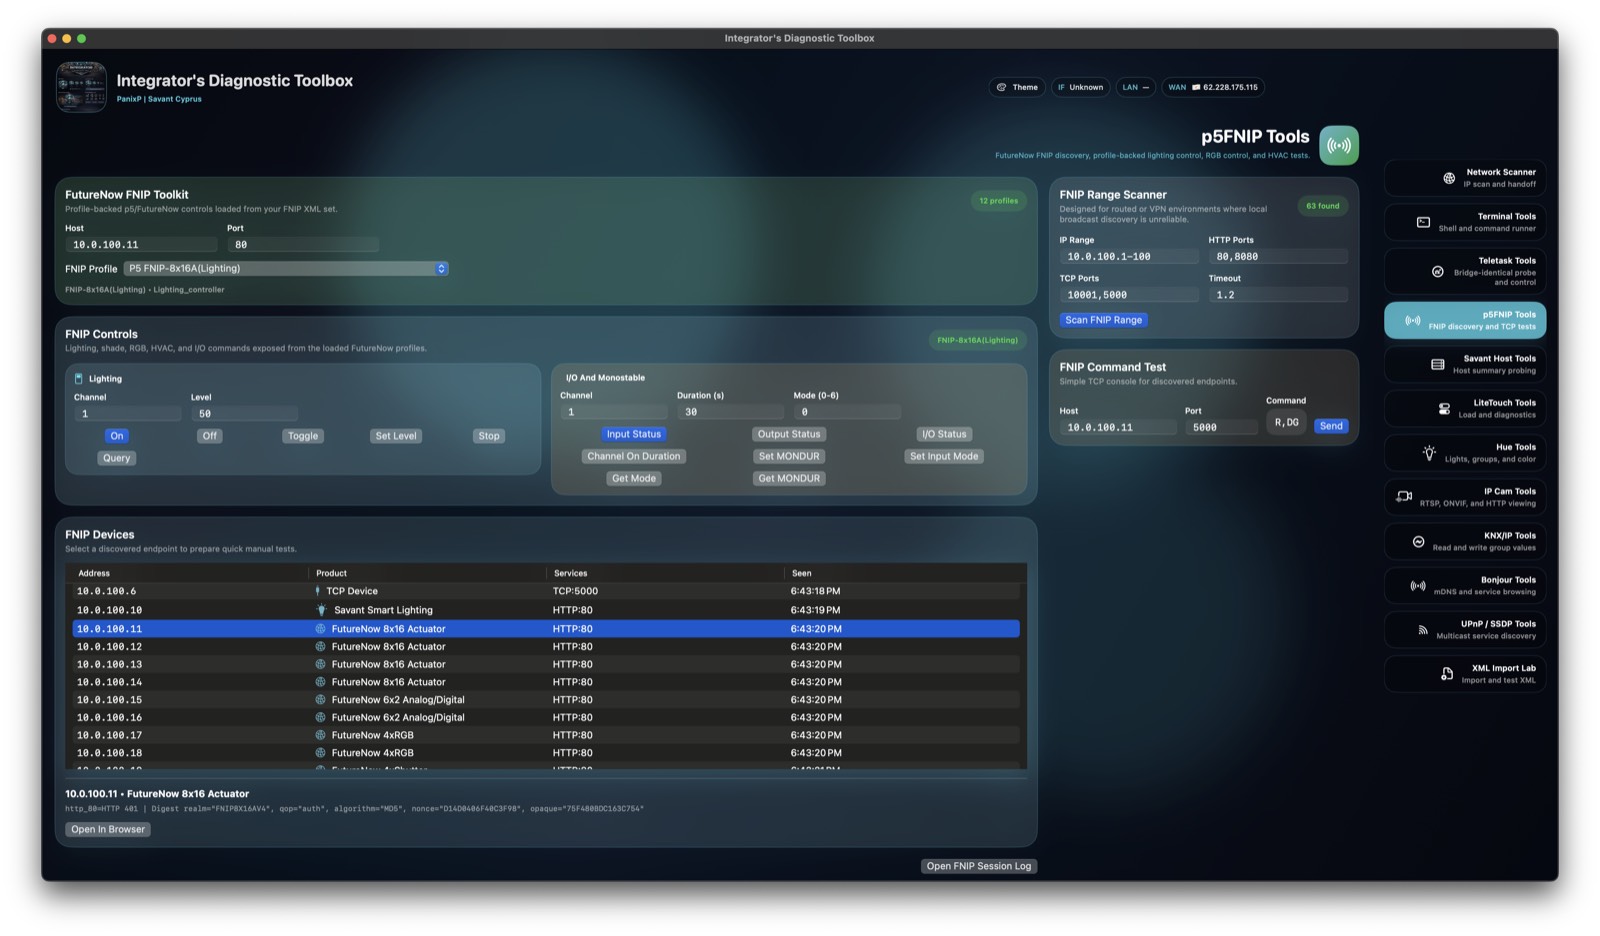The height and width of the screenshot is (936, 1600).
Task: Turn On lighting channel 1
Action: point(115,435)
